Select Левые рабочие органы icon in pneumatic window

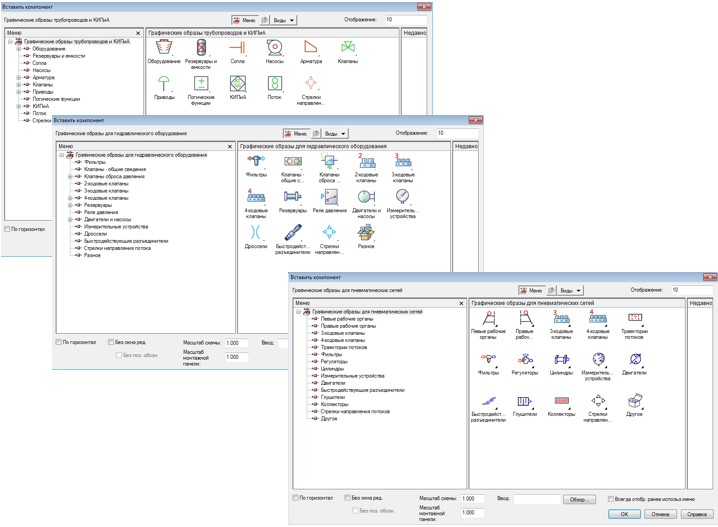[489, 318]
